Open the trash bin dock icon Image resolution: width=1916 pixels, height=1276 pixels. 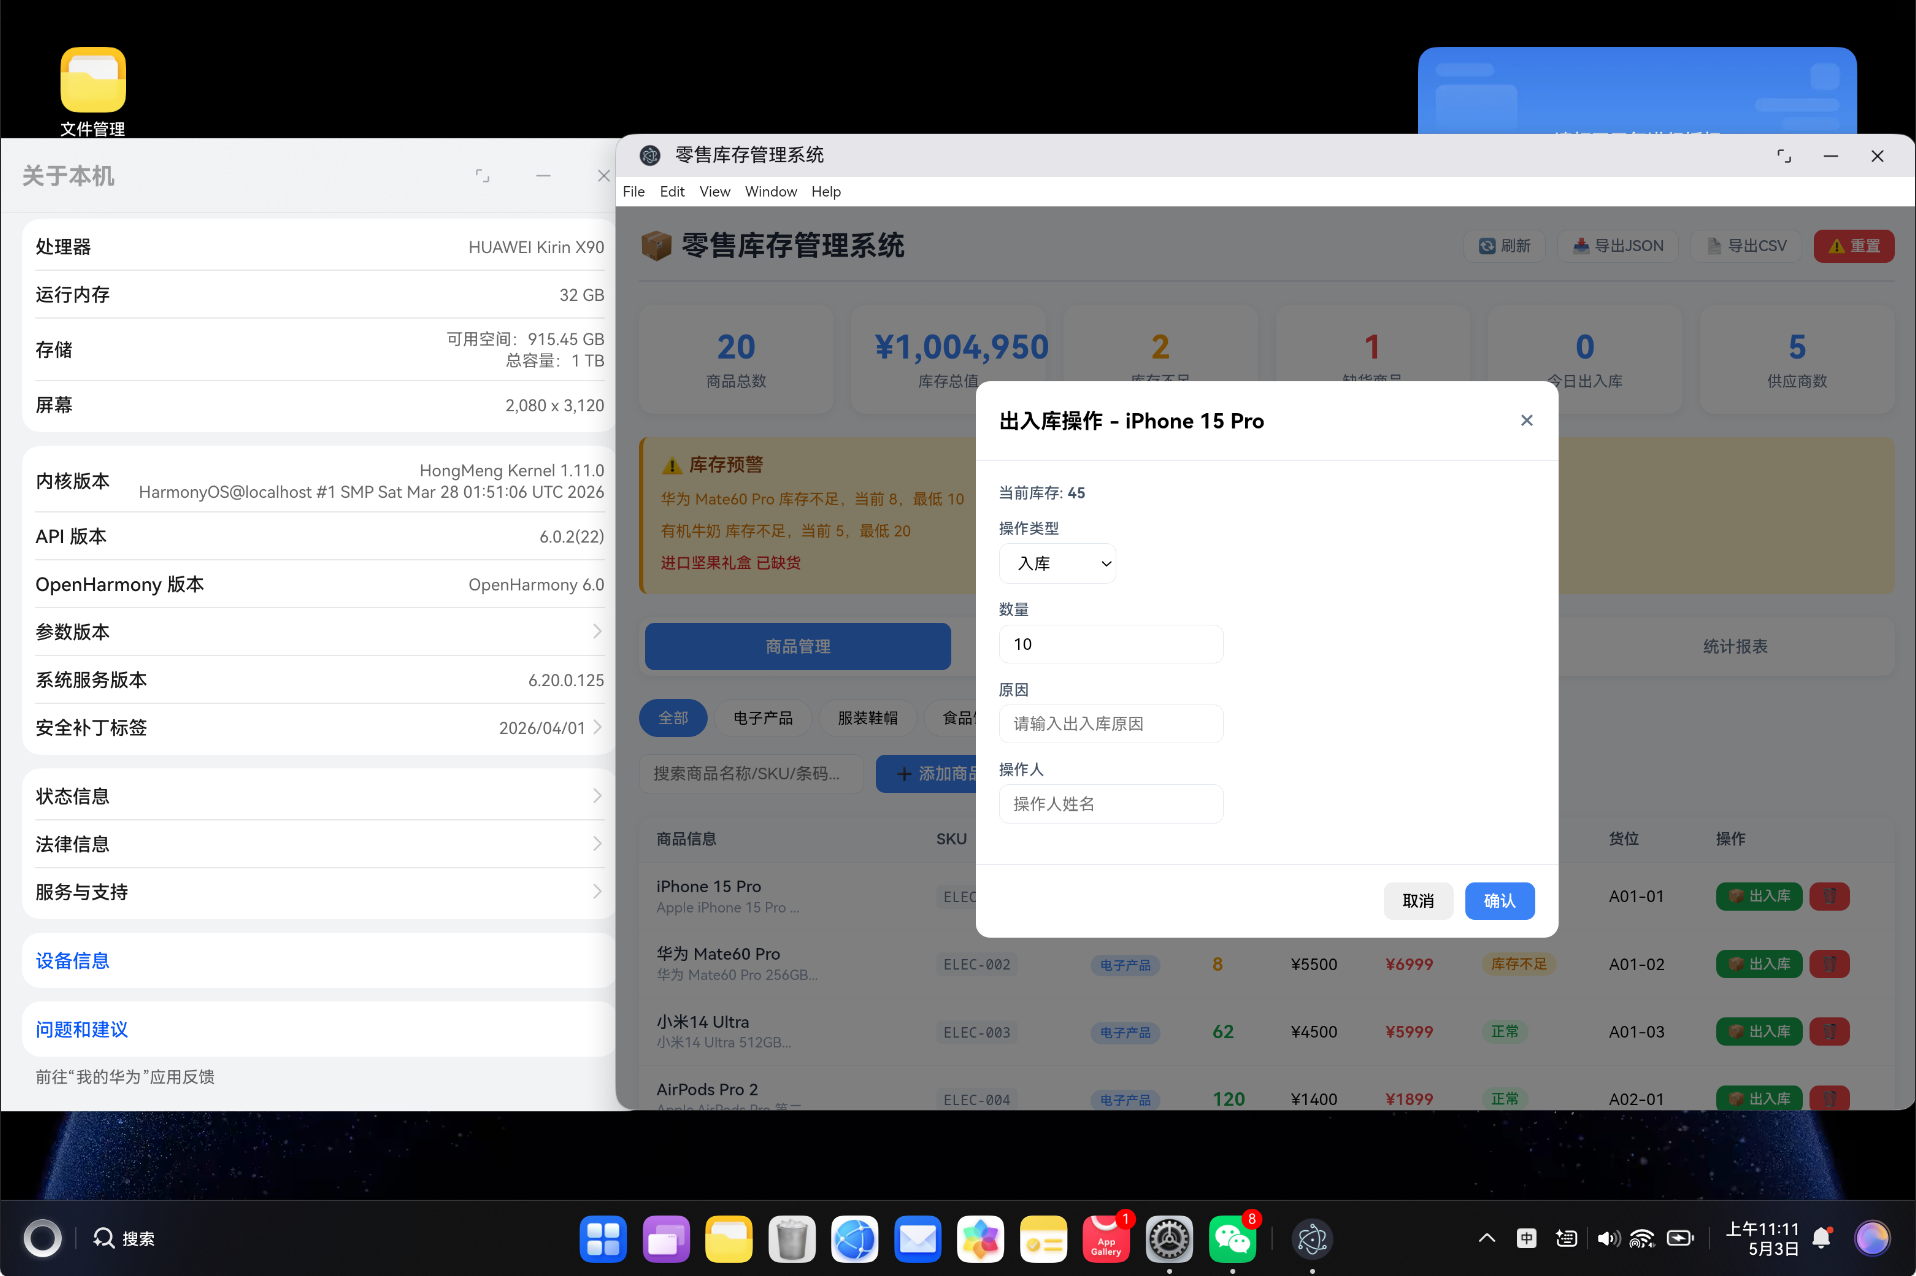pyautogui.click(x=792, y=1239)
